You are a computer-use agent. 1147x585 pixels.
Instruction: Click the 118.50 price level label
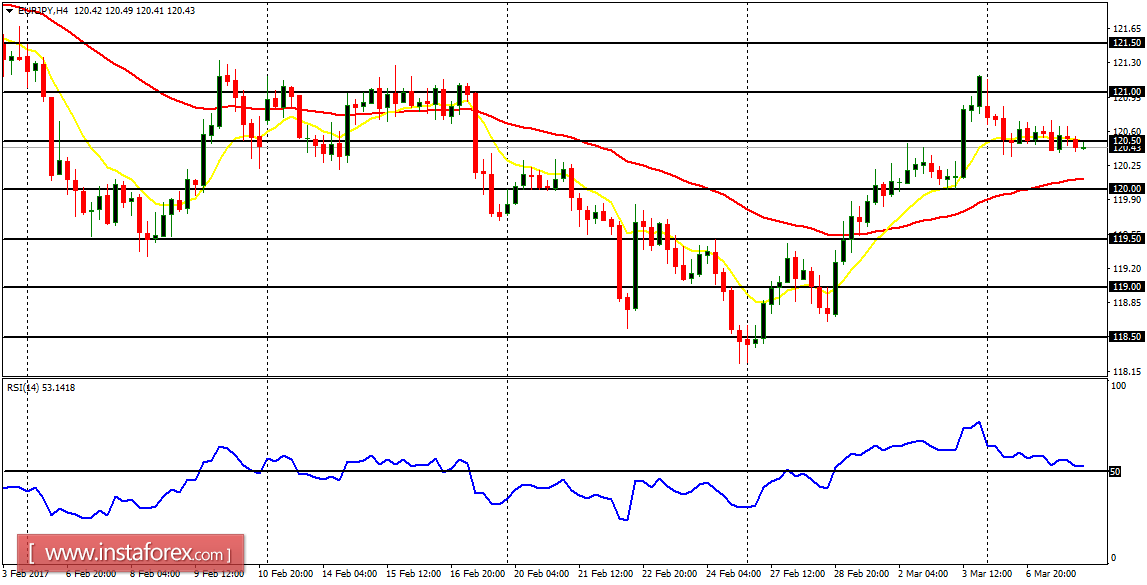[x=1126, y=336]
